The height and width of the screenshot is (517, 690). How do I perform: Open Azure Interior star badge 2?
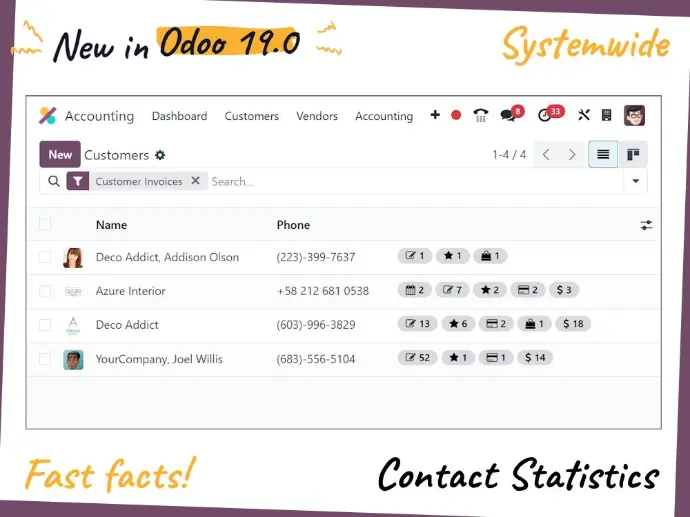pos(490,290)
